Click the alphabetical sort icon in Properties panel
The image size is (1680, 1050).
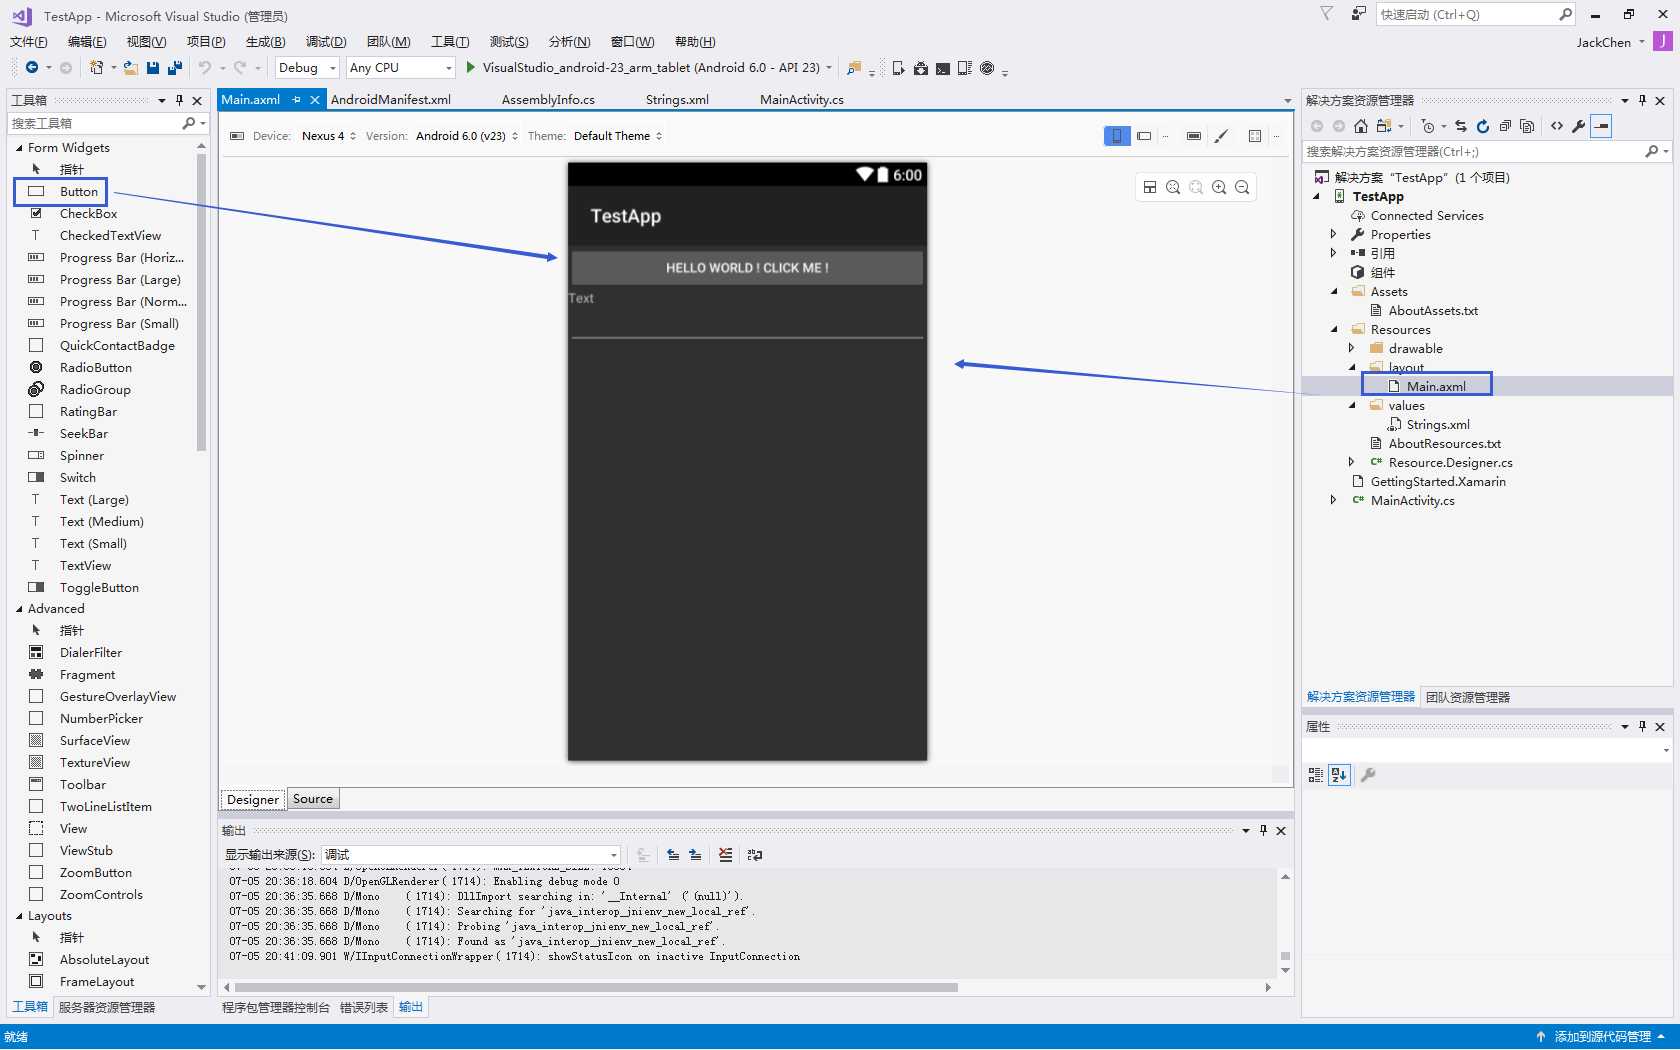coord(1339,775)
